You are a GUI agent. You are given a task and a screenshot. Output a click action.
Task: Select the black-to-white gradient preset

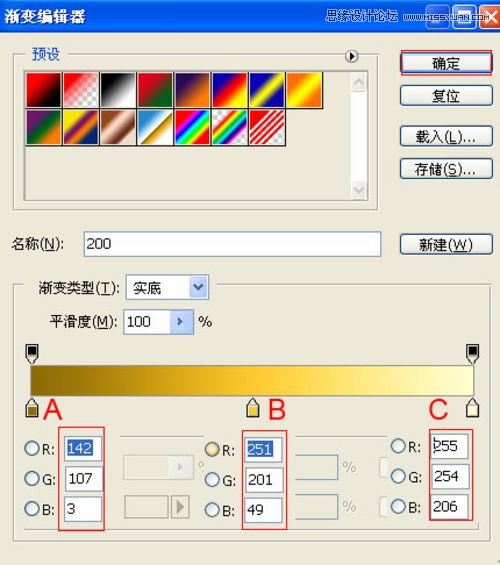[118, 90]
